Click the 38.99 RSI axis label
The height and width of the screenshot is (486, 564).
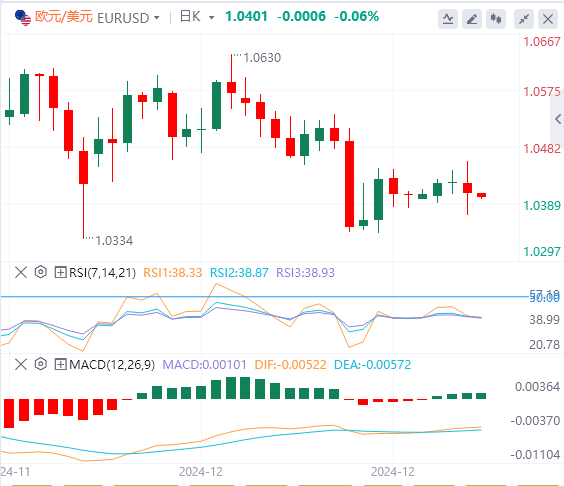click(x=544, y=319)
